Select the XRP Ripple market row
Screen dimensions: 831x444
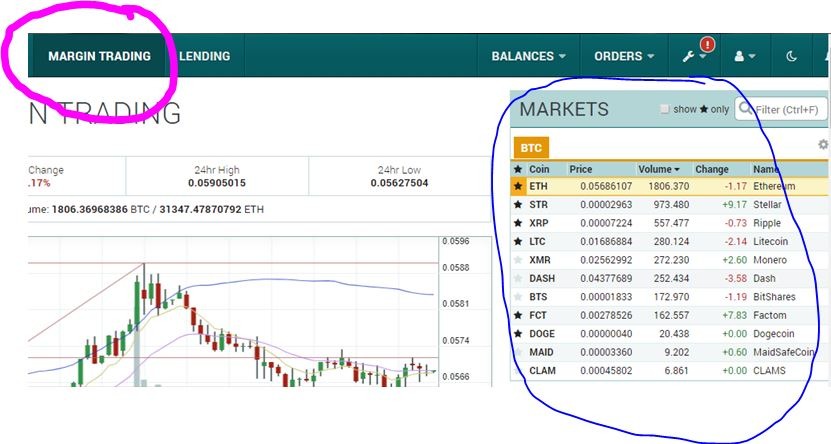[669, 223]
